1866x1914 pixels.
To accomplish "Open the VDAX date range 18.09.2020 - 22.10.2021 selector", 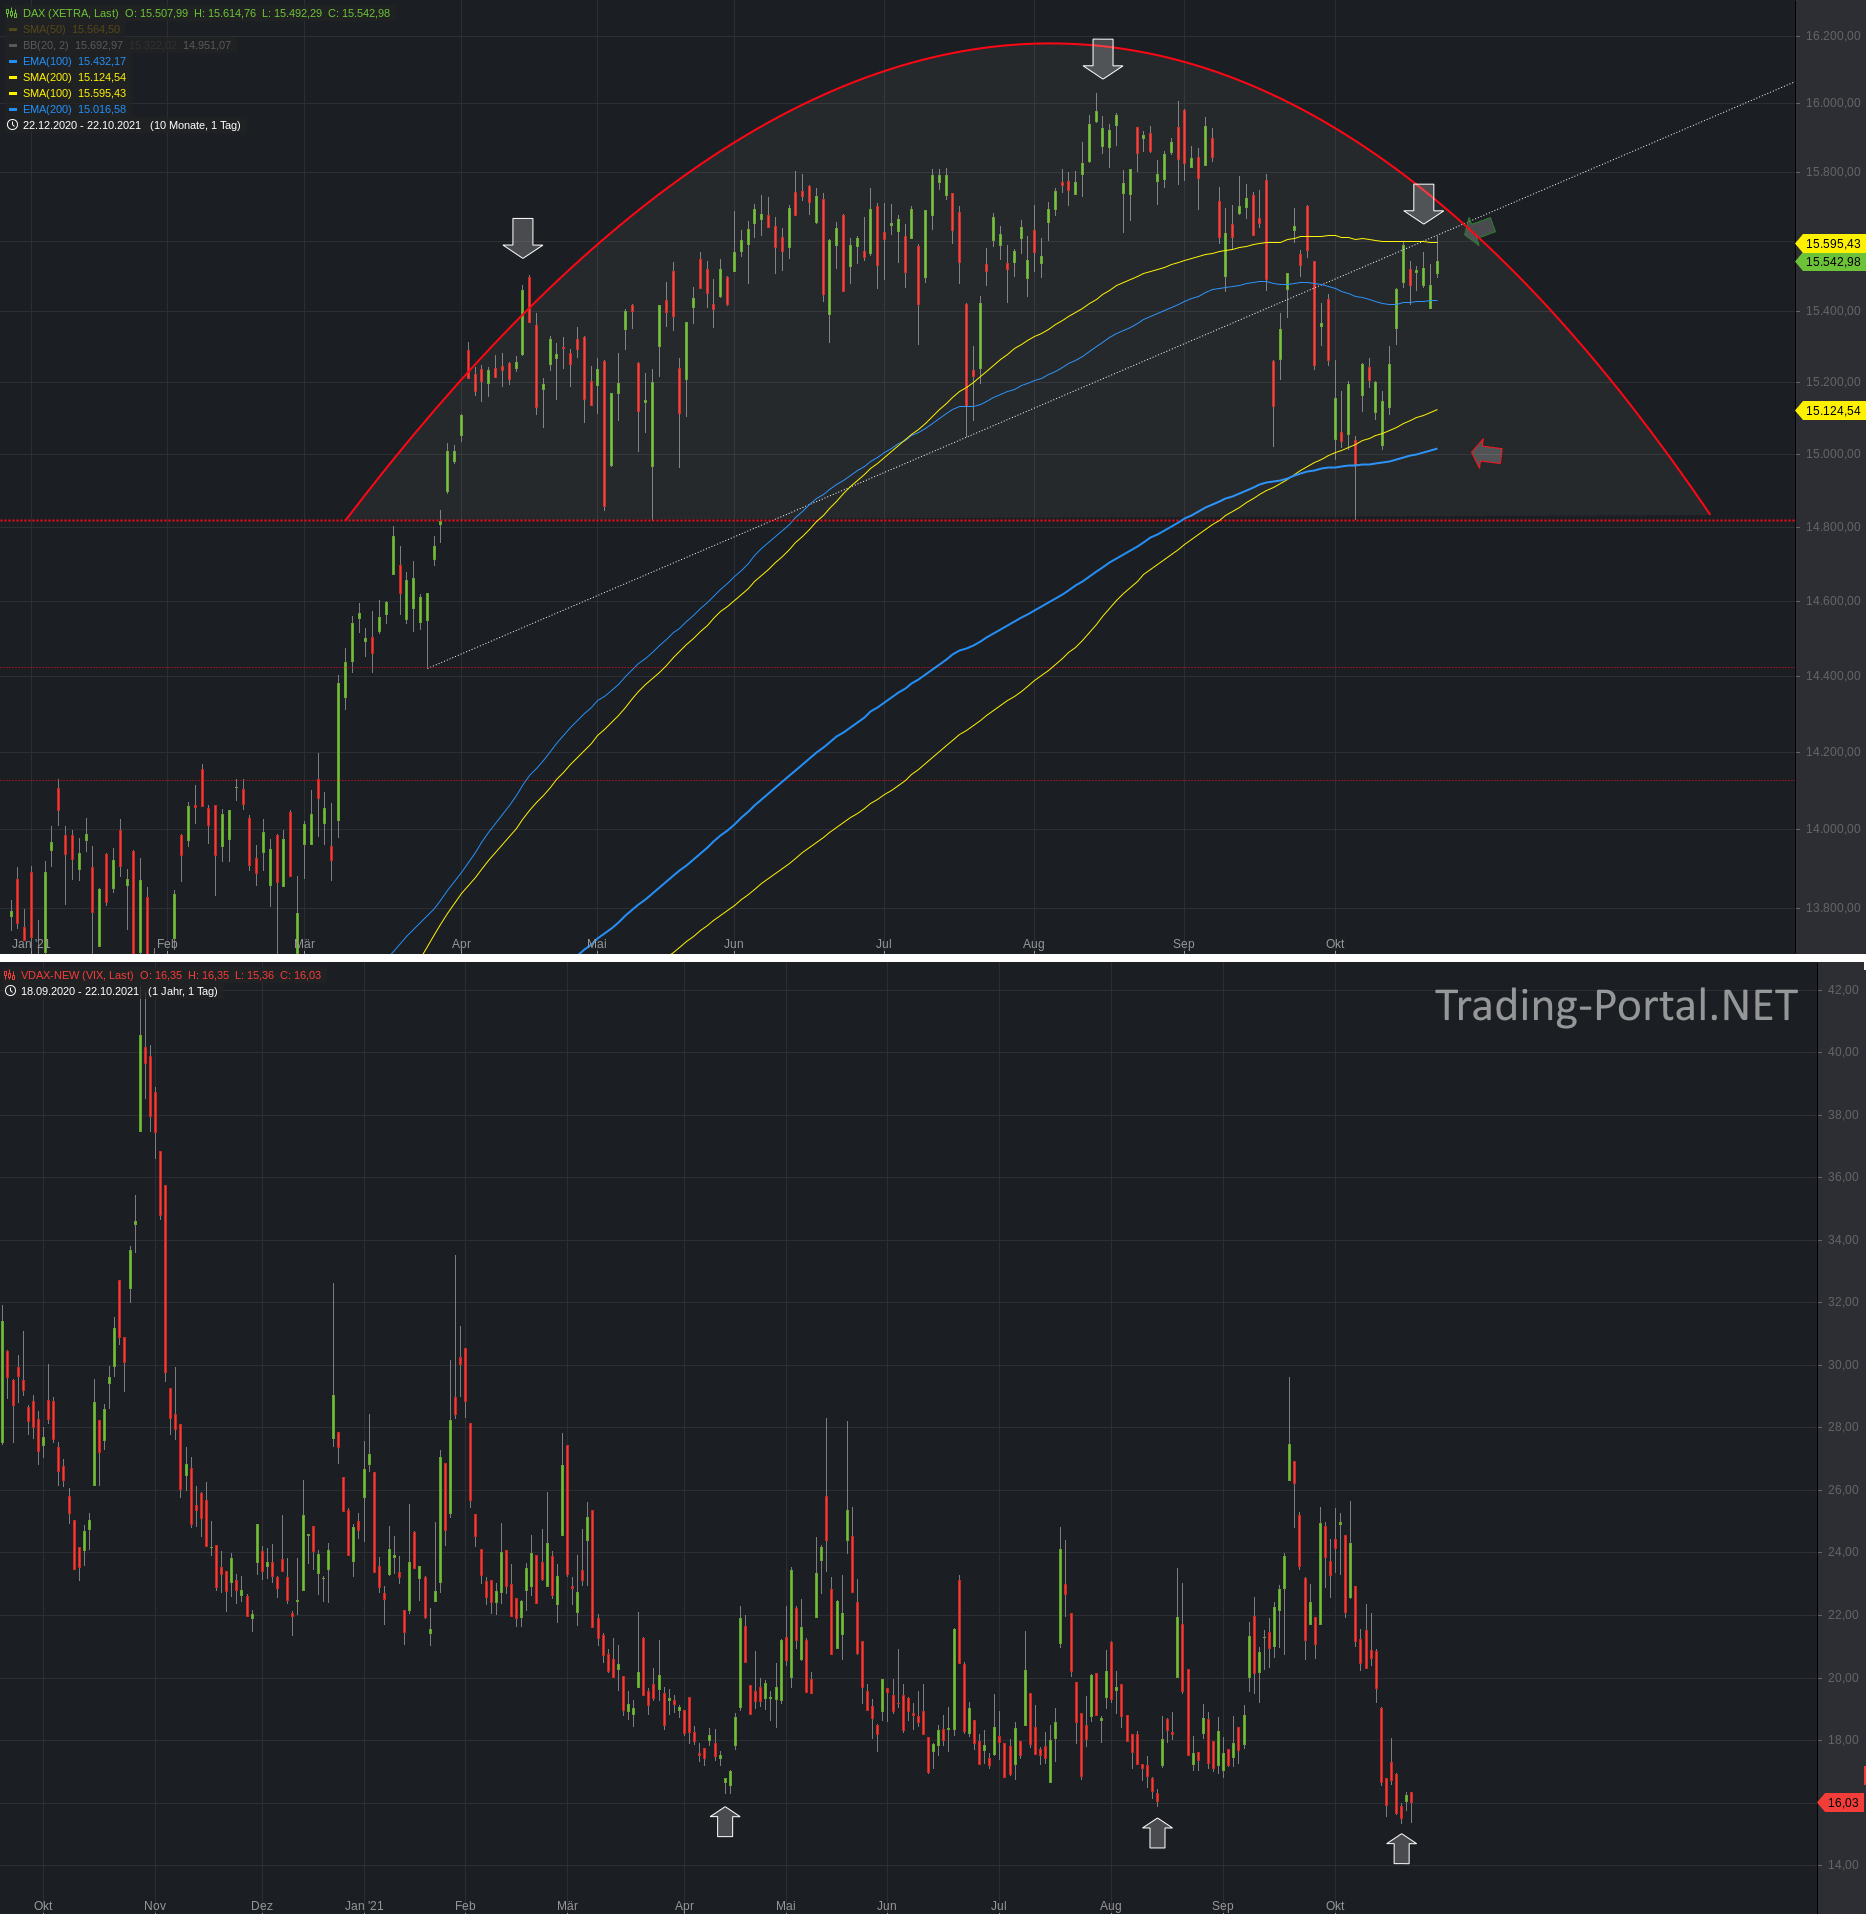I will tap(80, 991).
